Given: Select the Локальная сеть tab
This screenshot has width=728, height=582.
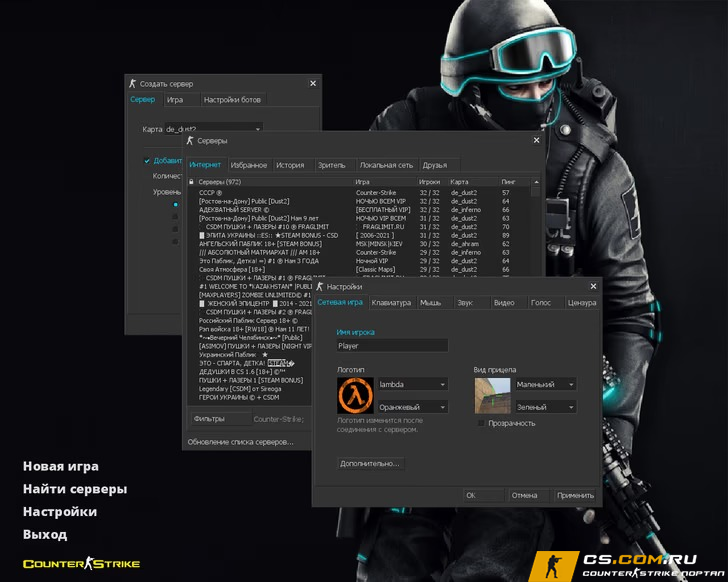Looking at the screenshot, I should (386, 165).
